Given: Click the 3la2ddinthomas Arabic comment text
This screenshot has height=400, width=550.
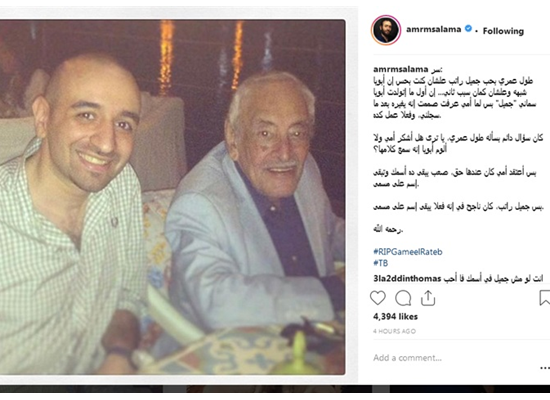Looking at the screenshot, I should click(494, 279).
